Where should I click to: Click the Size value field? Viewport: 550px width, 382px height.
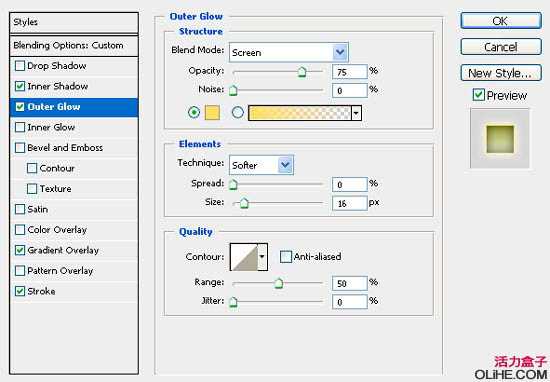[x=350, y=203]
